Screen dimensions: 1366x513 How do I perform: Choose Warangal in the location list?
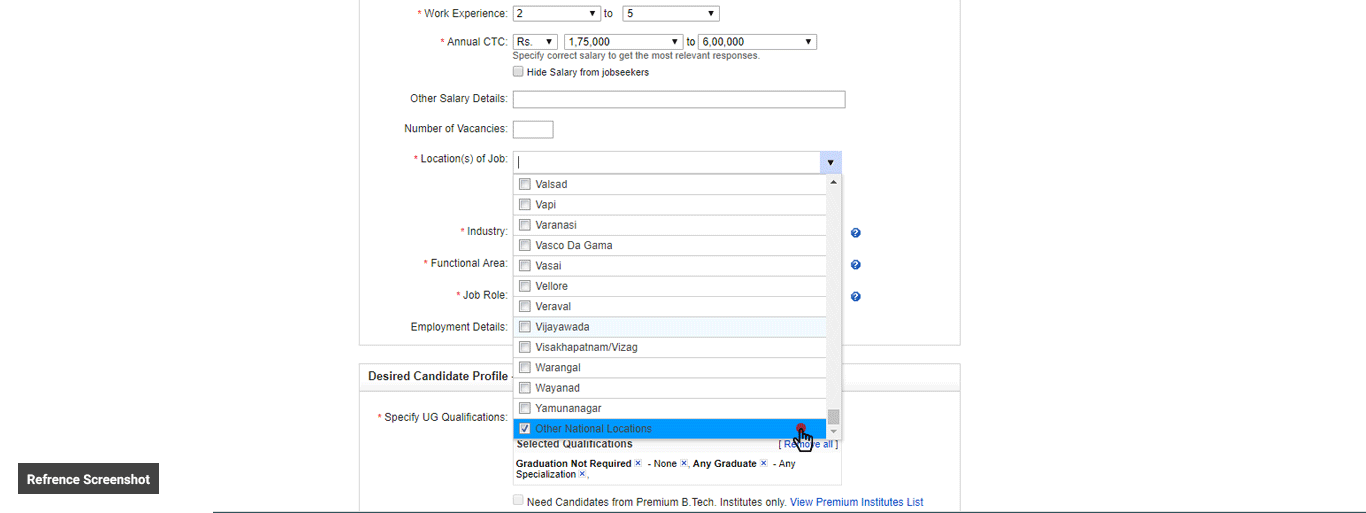(x=525, y=368)
